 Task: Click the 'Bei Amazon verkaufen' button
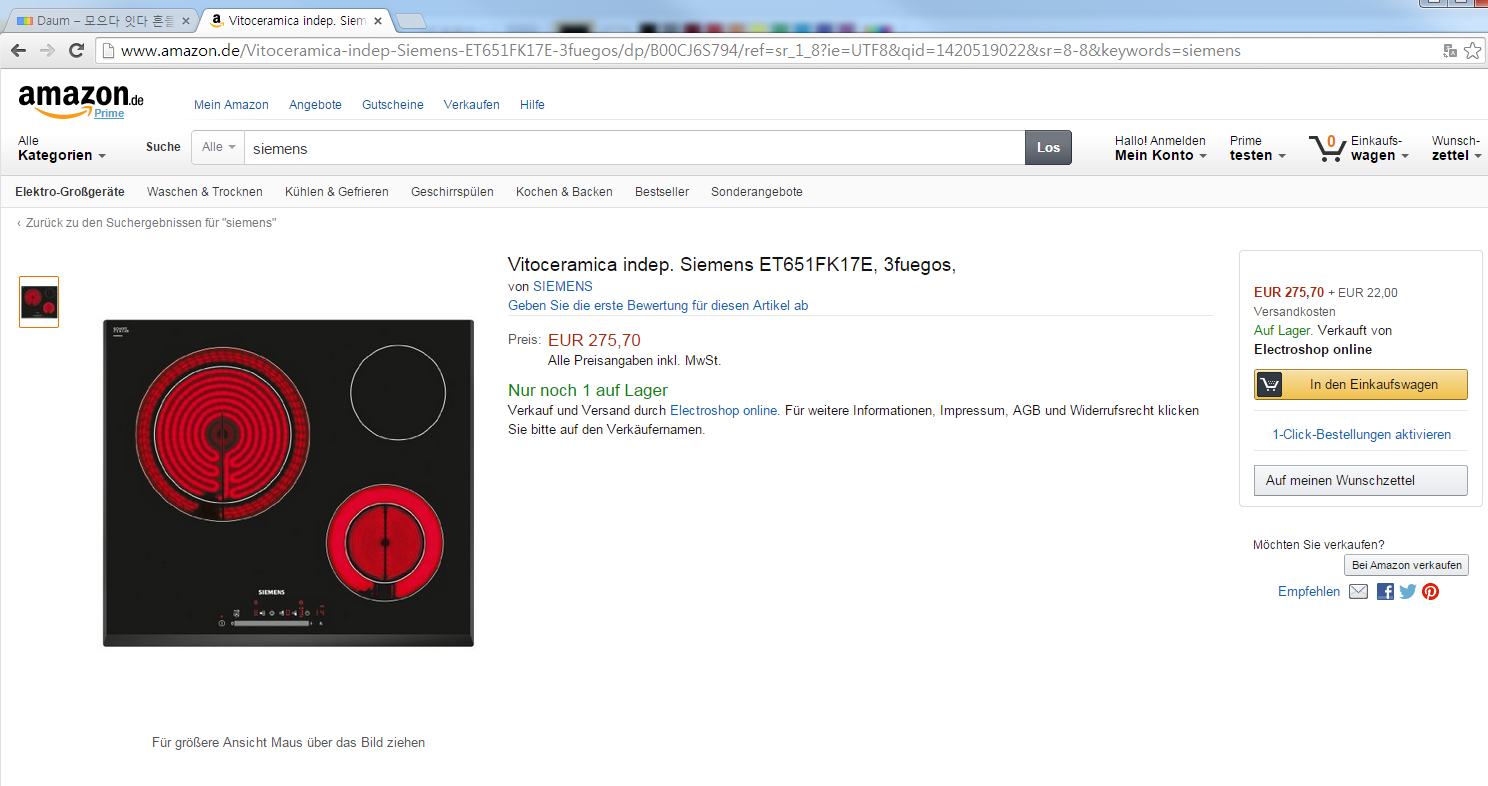(1407, 565)
